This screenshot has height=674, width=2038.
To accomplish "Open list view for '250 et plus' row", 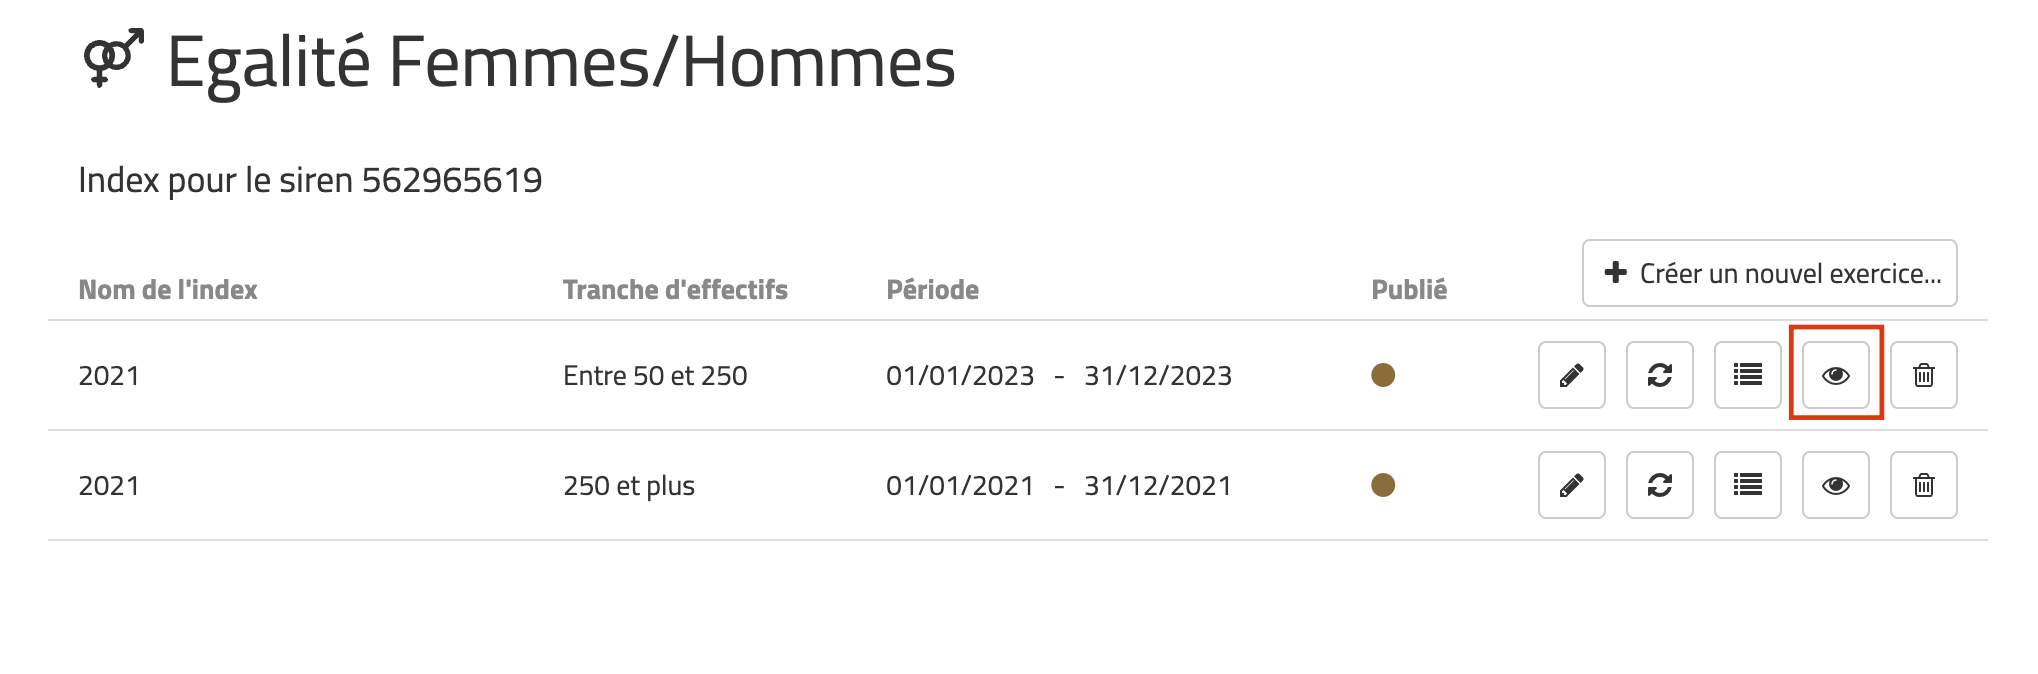I will [x=1747, y=485].
